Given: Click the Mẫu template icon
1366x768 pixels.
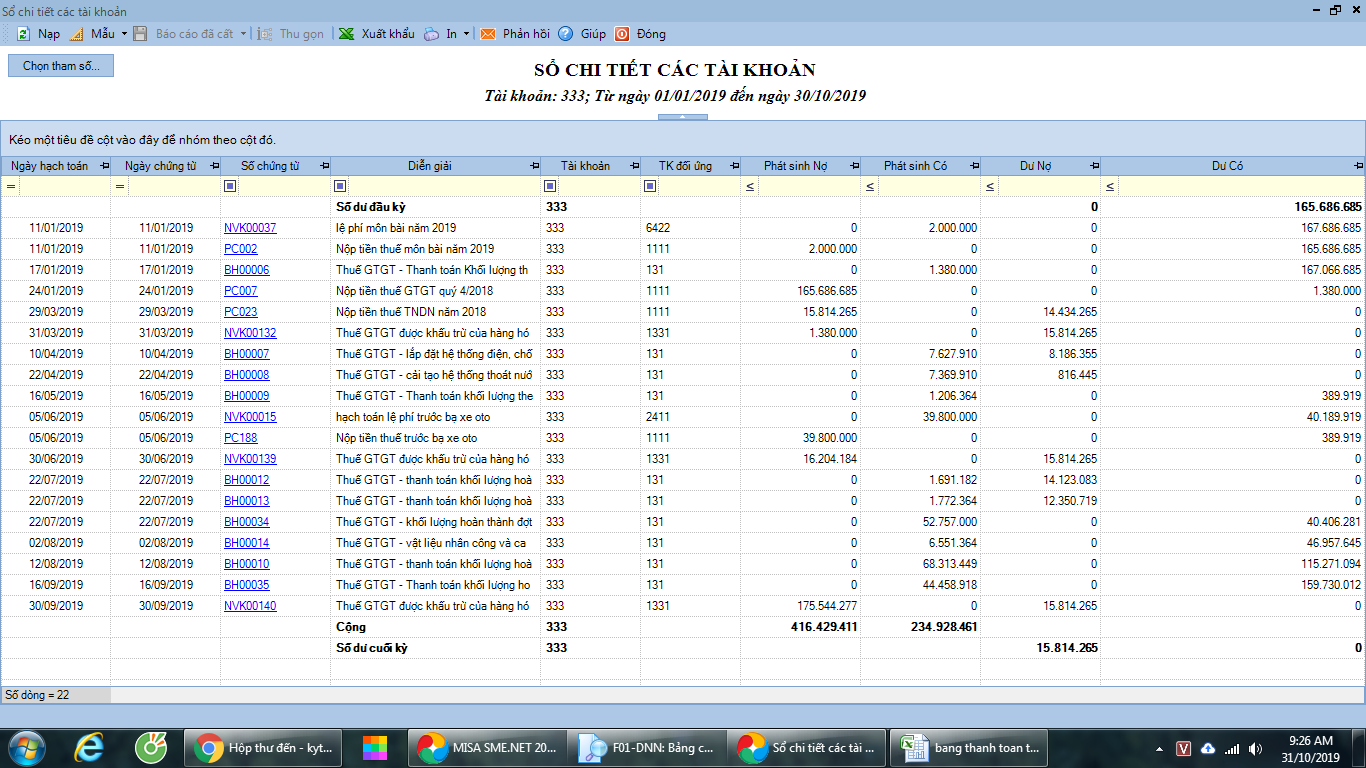Looking at the screenshot, I should click(x=76, y=33).
